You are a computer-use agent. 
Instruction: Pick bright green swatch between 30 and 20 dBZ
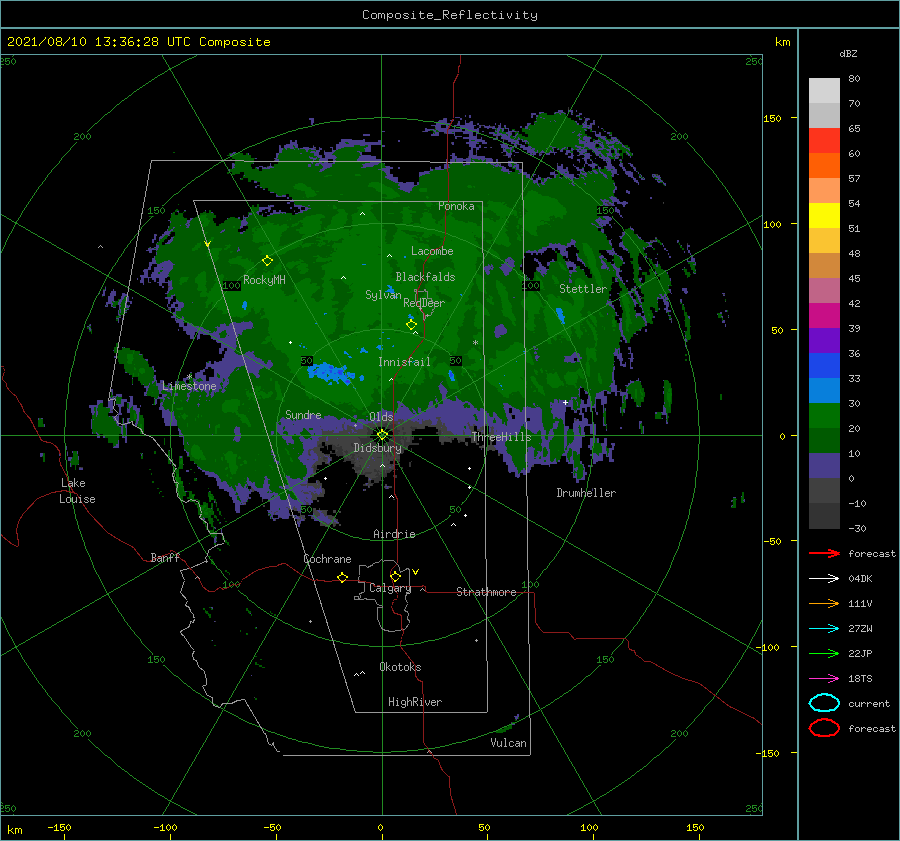tap(824, 416)
